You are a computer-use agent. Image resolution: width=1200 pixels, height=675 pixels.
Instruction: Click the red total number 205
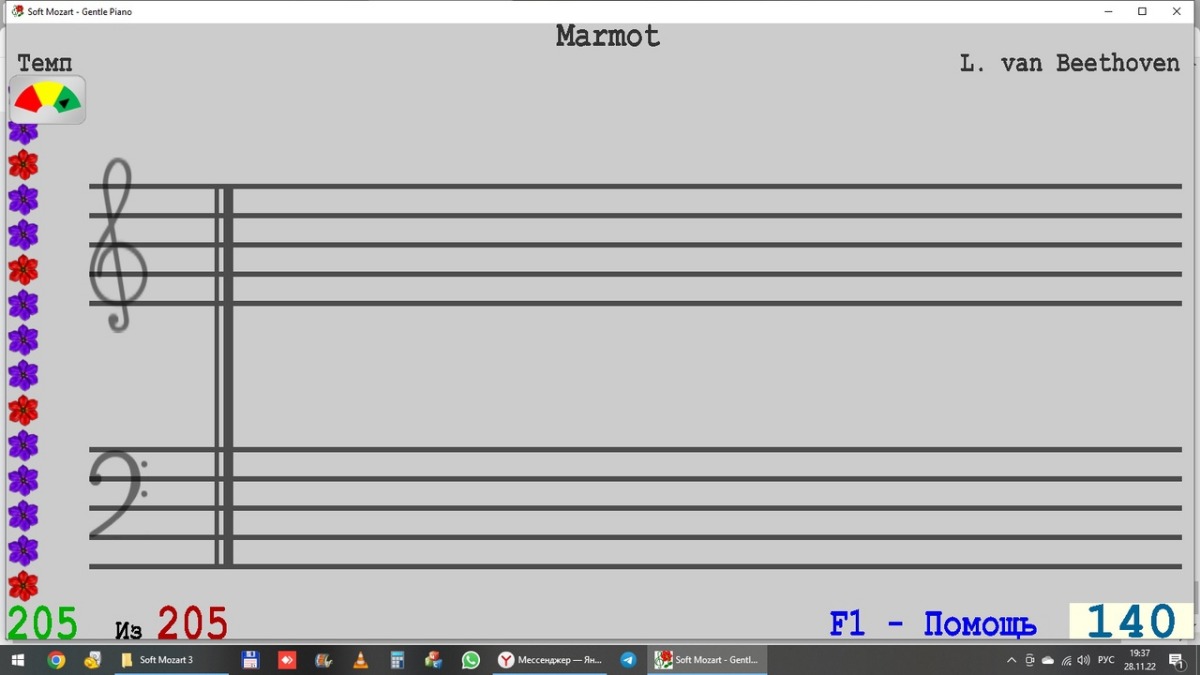point(192,623)
